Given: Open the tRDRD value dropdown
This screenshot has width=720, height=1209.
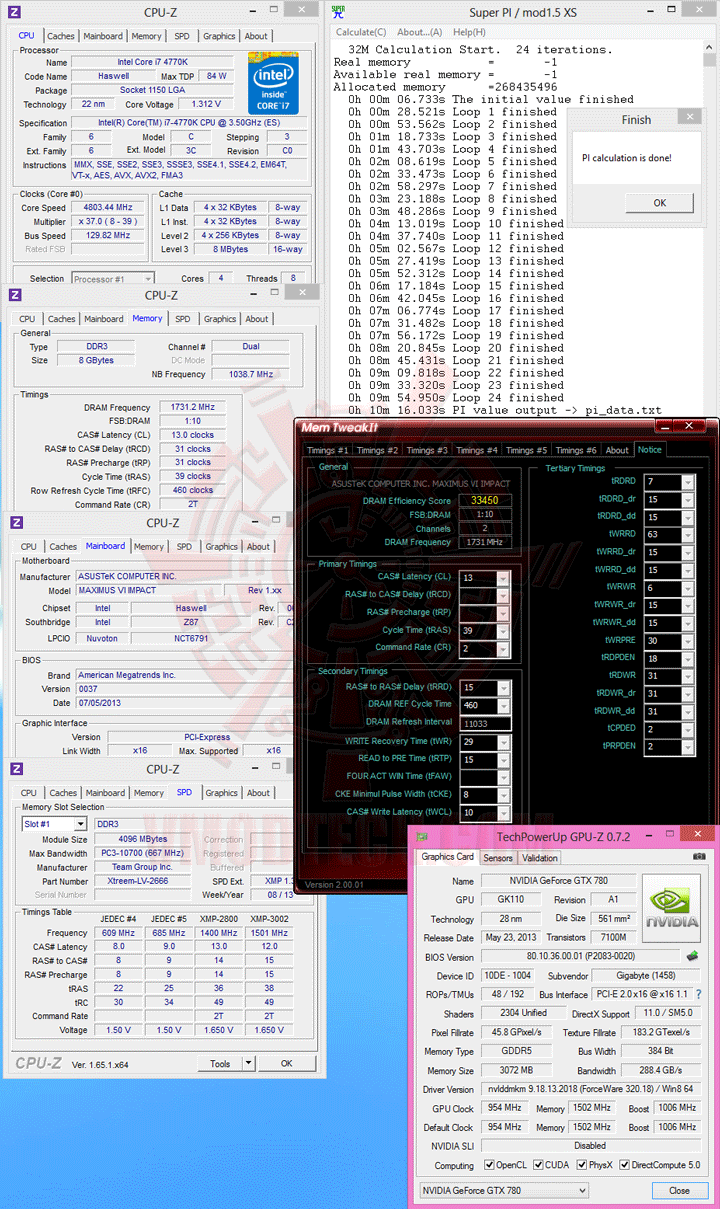Looking at the screenshot, I should 687,482.
